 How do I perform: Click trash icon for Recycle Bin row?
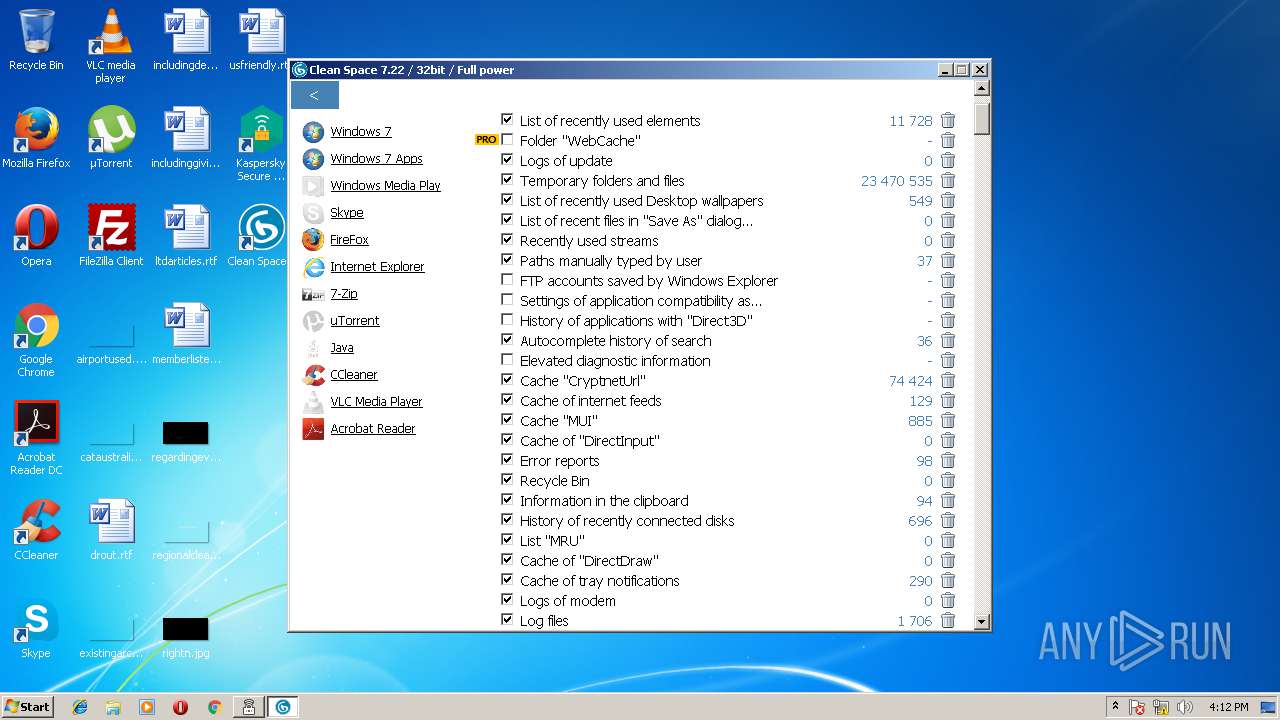tap(948, 481)
